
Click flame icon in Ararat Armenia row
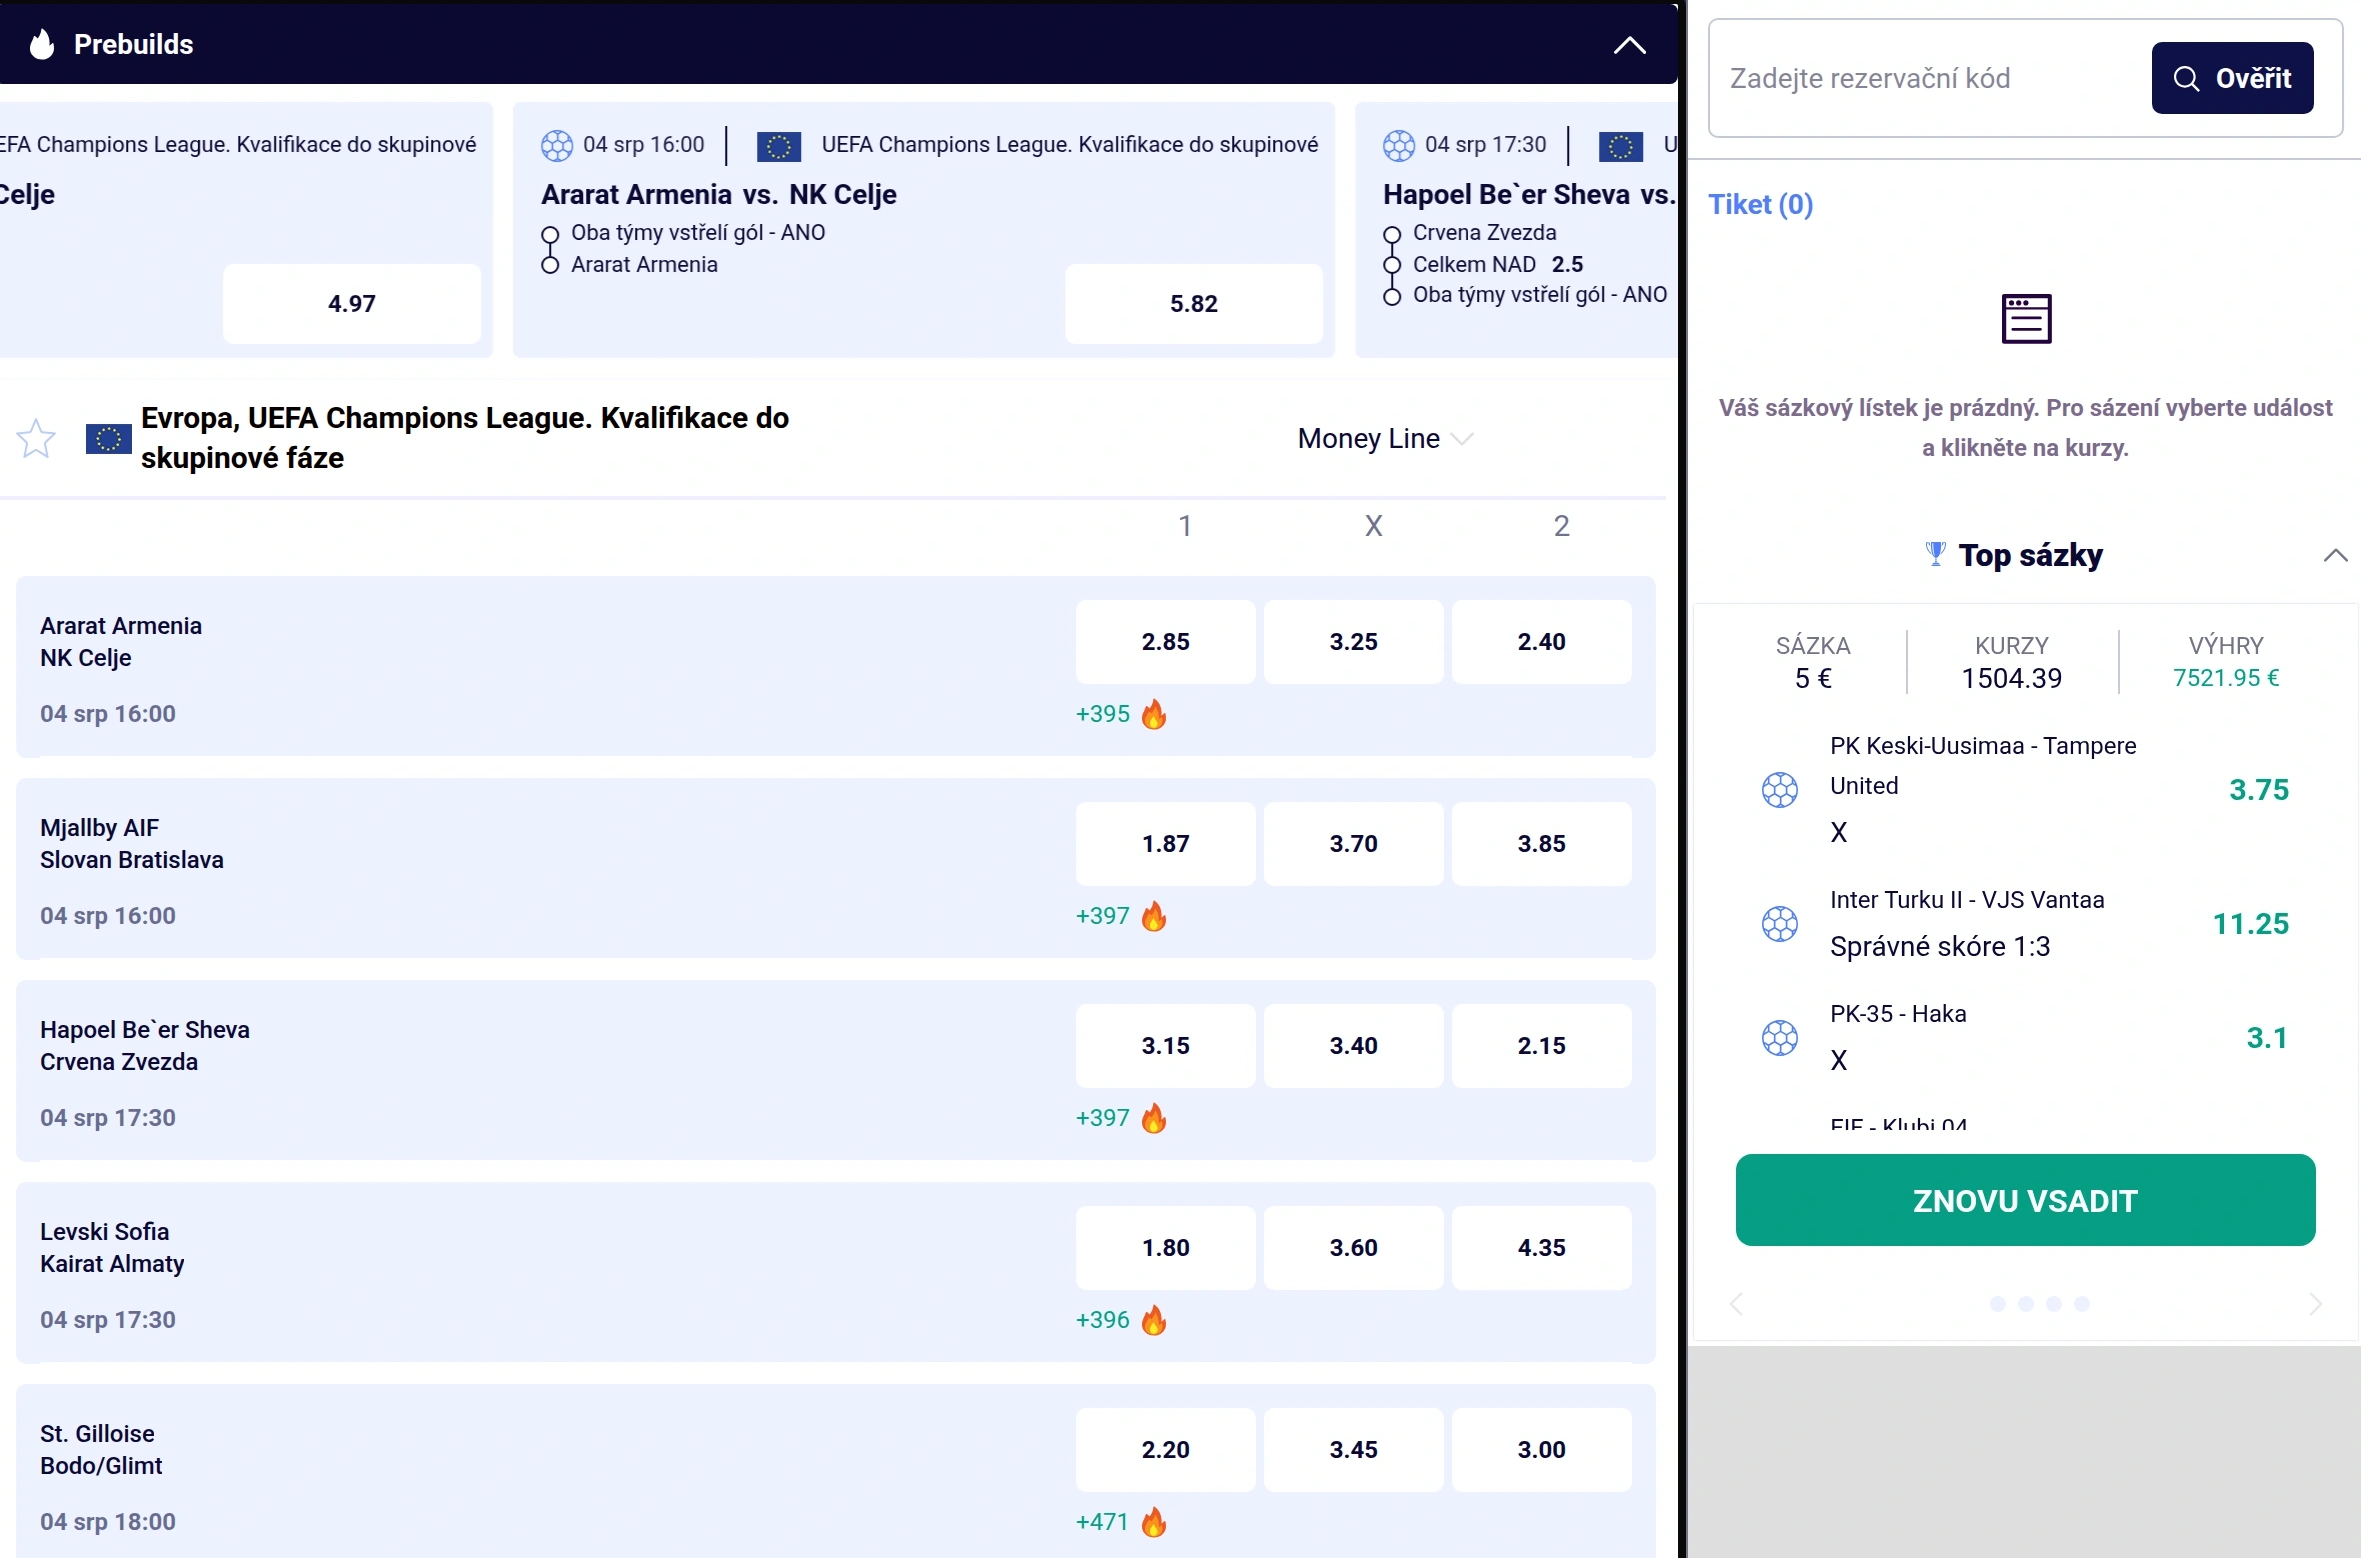(x=1154, y=714)
